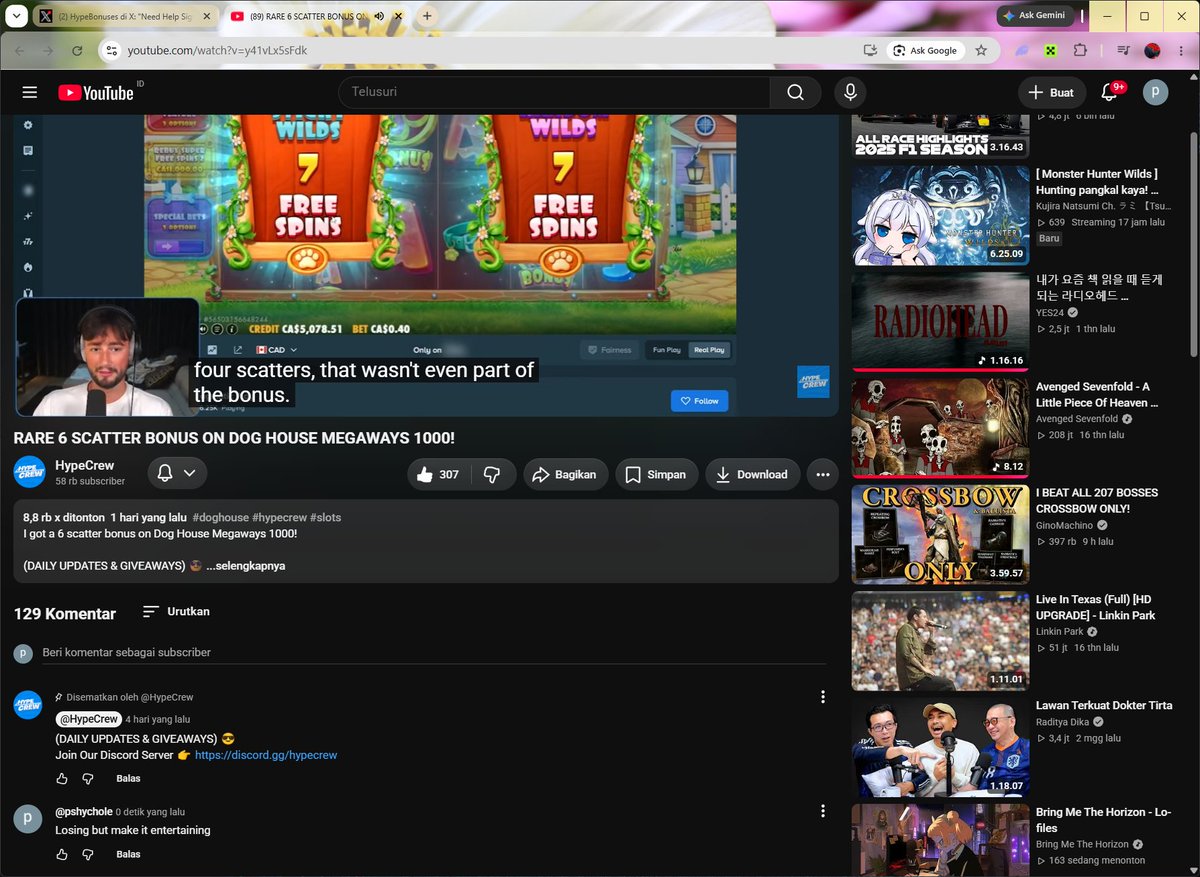Viewport: 1200px width, 877px height.
Task: View site information icon in the address bar
Action: (111, 50)
